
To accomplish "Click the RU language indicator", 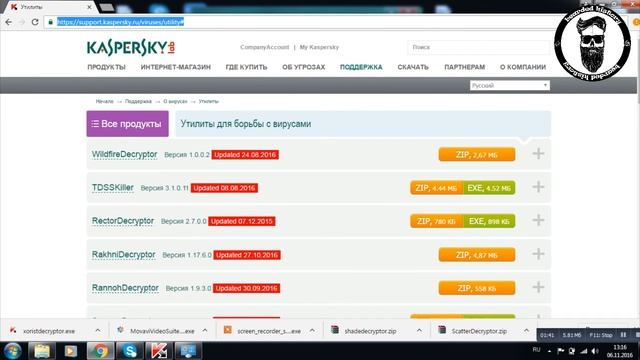I will [x=536, y=350].
